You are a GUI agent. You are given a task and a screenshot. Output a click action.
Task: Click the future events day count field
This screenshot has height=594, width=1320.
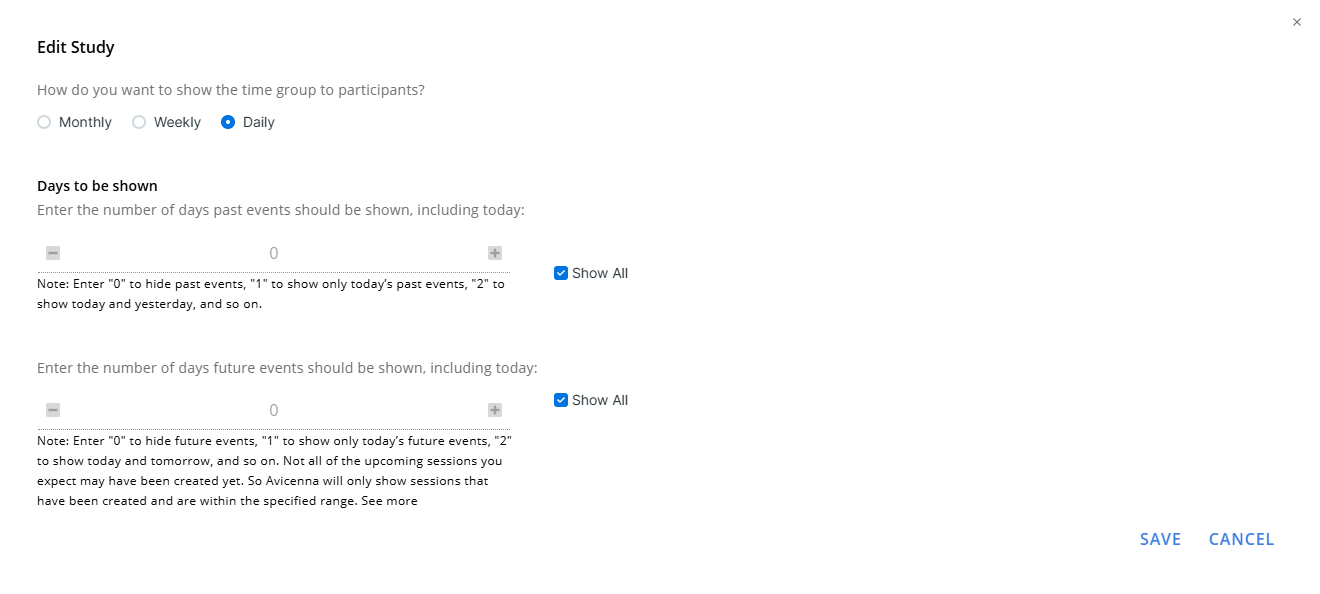tap(274, 410)
